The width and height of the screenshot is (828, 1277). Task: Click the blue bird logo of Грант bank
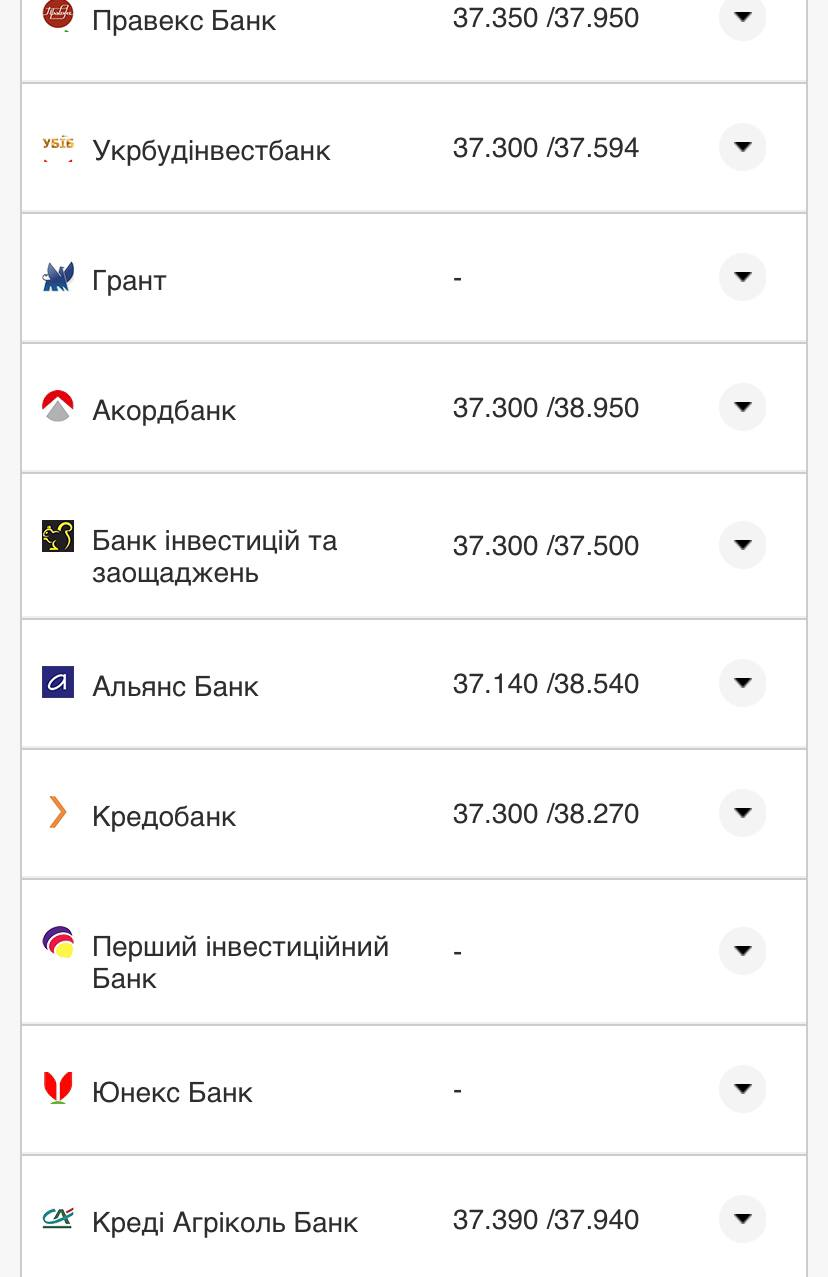coord(58,278)
